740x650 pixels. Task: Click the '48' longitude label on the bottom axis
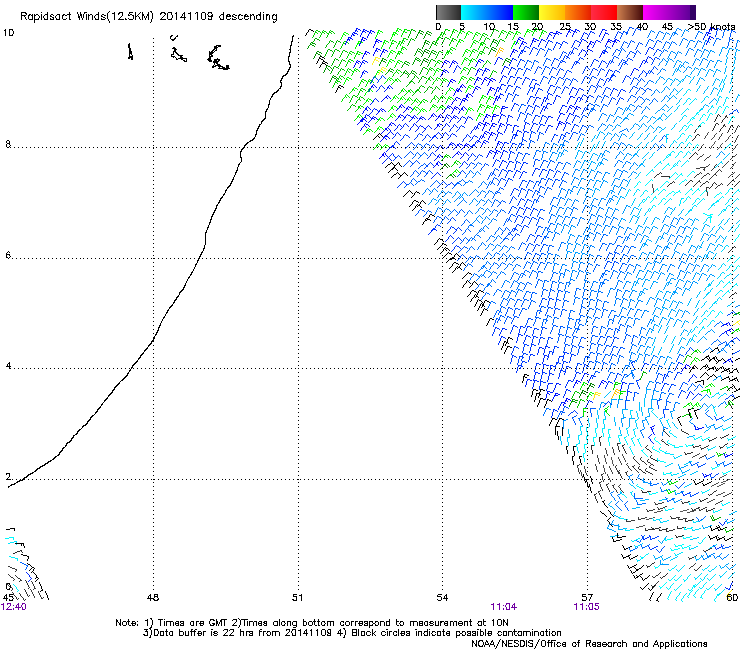click(153, 598)
